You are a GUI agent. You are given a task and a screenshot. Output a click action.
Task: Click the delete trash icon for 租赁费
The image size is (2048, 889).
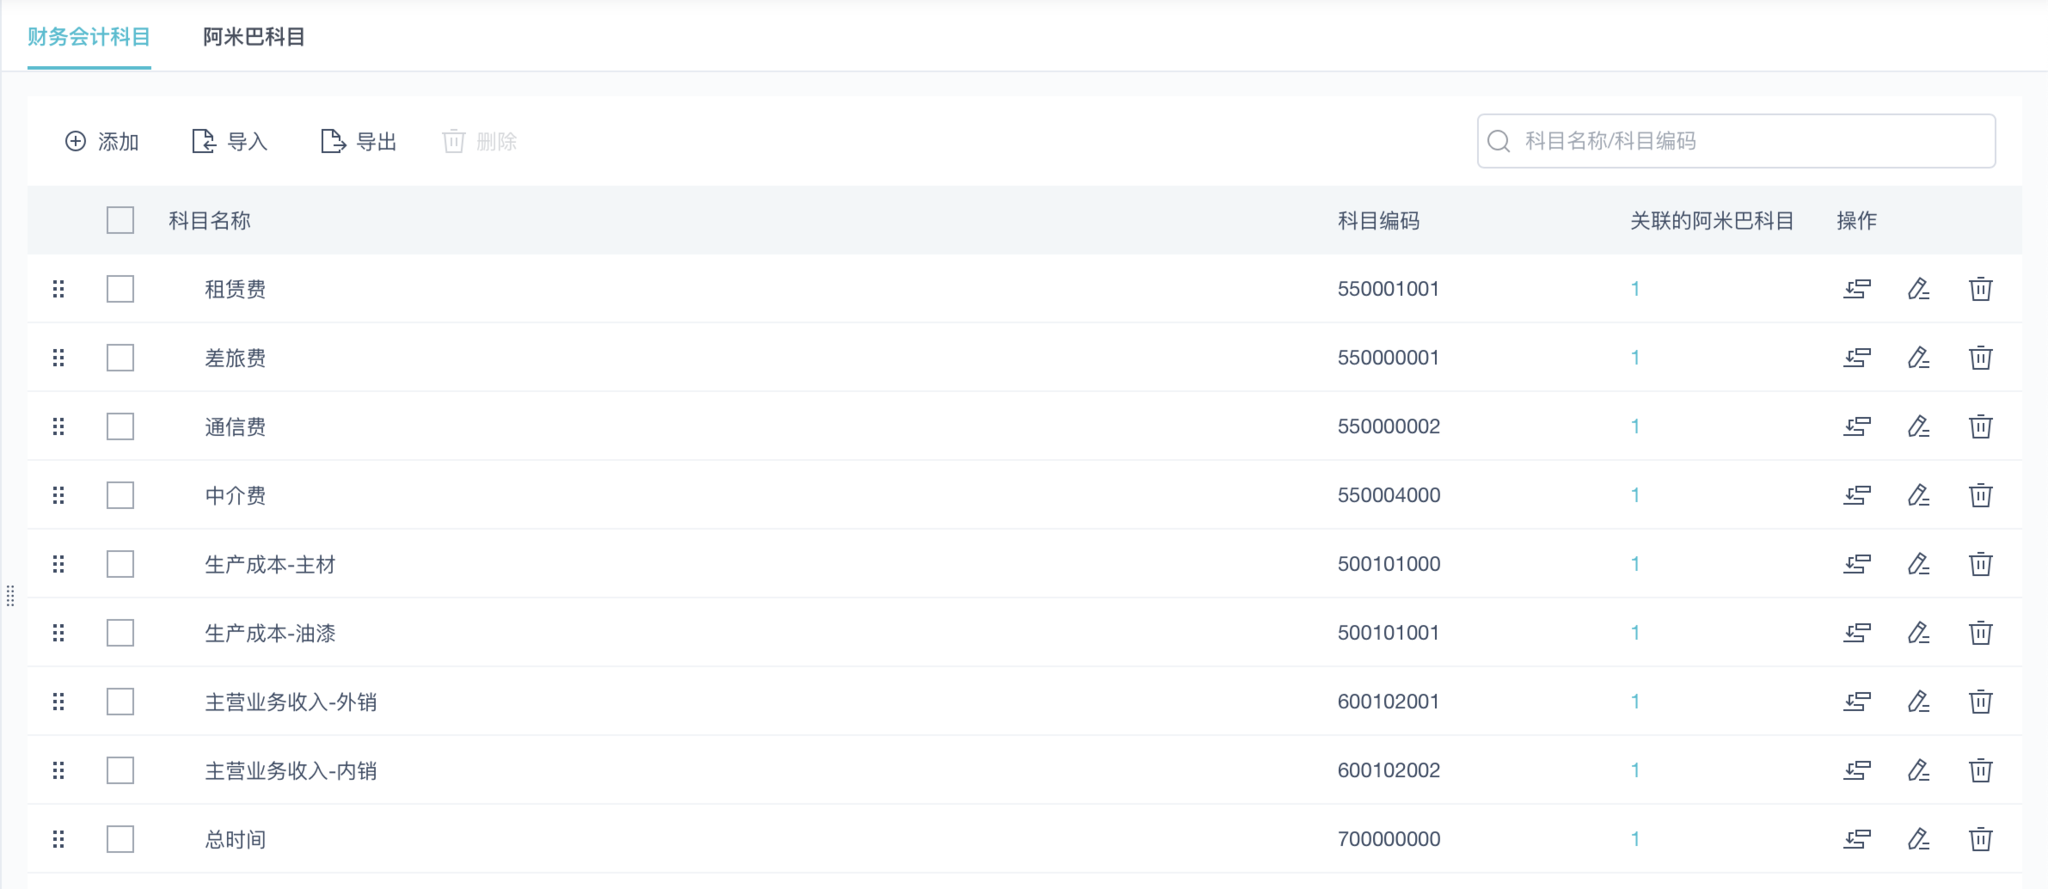1980,289
